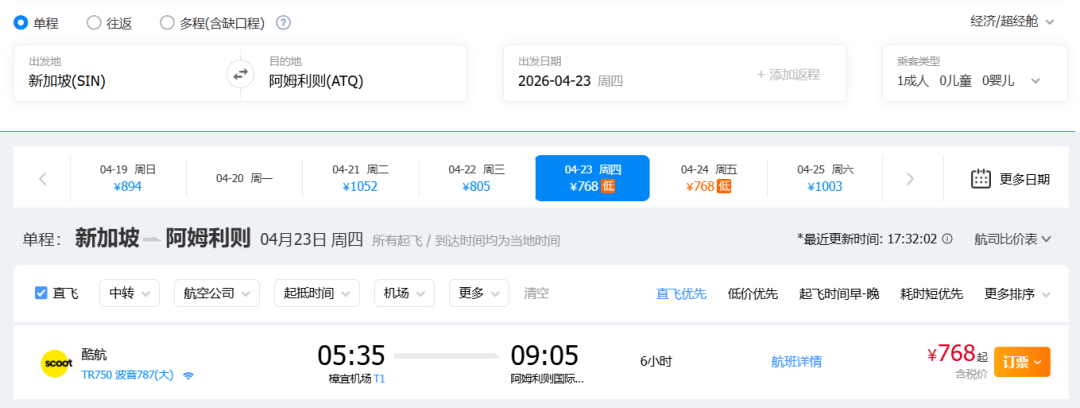Click the swap departure and destination icon
Image resolution: width=1080 pixels, height=408 pixels.
(x=240, y=73)
